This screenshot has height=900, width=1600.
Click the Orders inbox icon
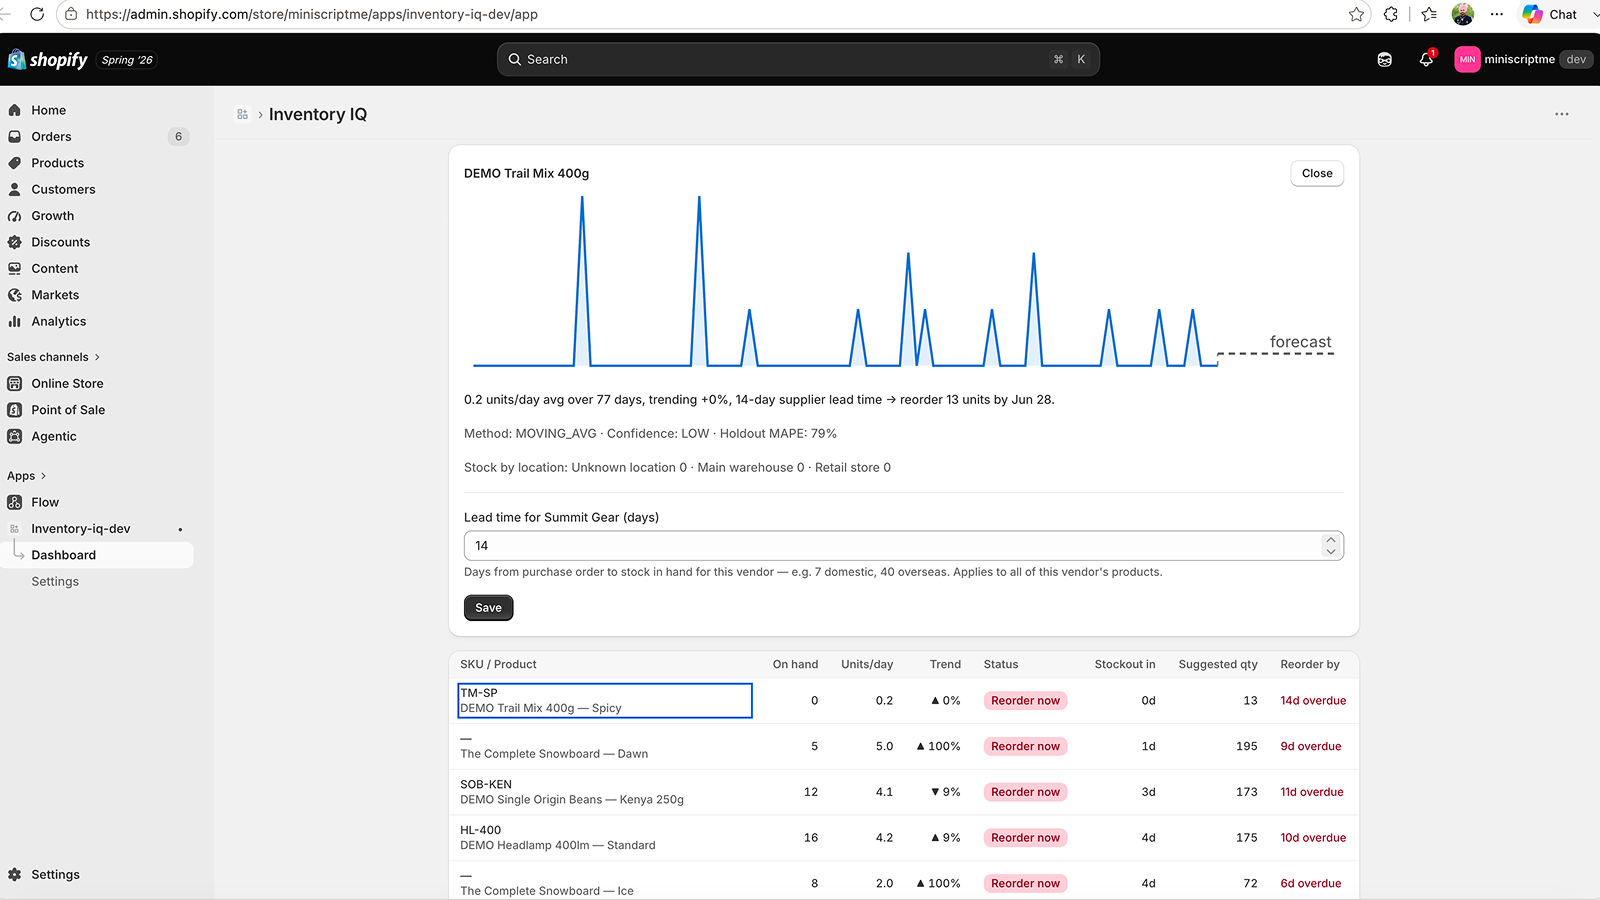(15, 137)
